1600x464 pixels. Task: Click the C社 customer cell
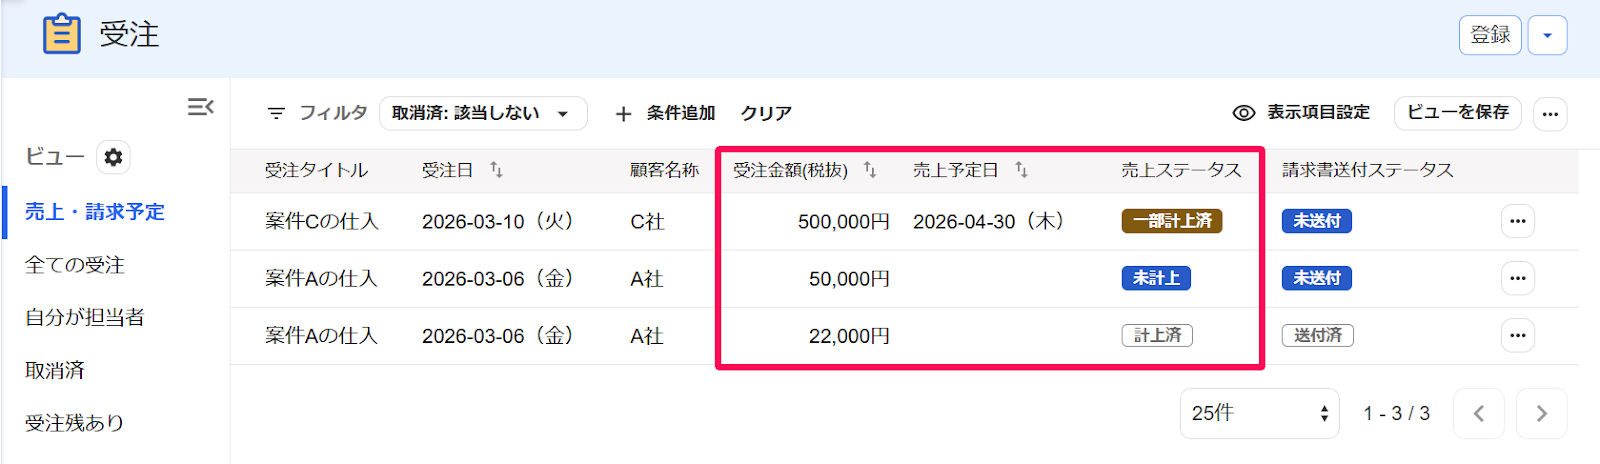pos(647,221)
